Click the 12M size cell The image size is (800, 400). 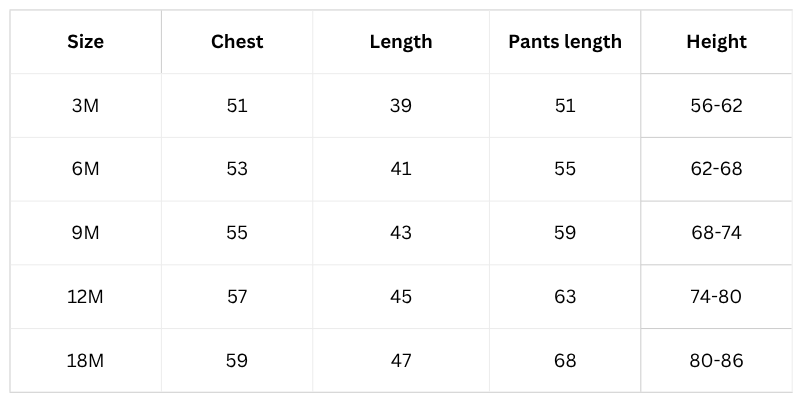coord(85,297)
